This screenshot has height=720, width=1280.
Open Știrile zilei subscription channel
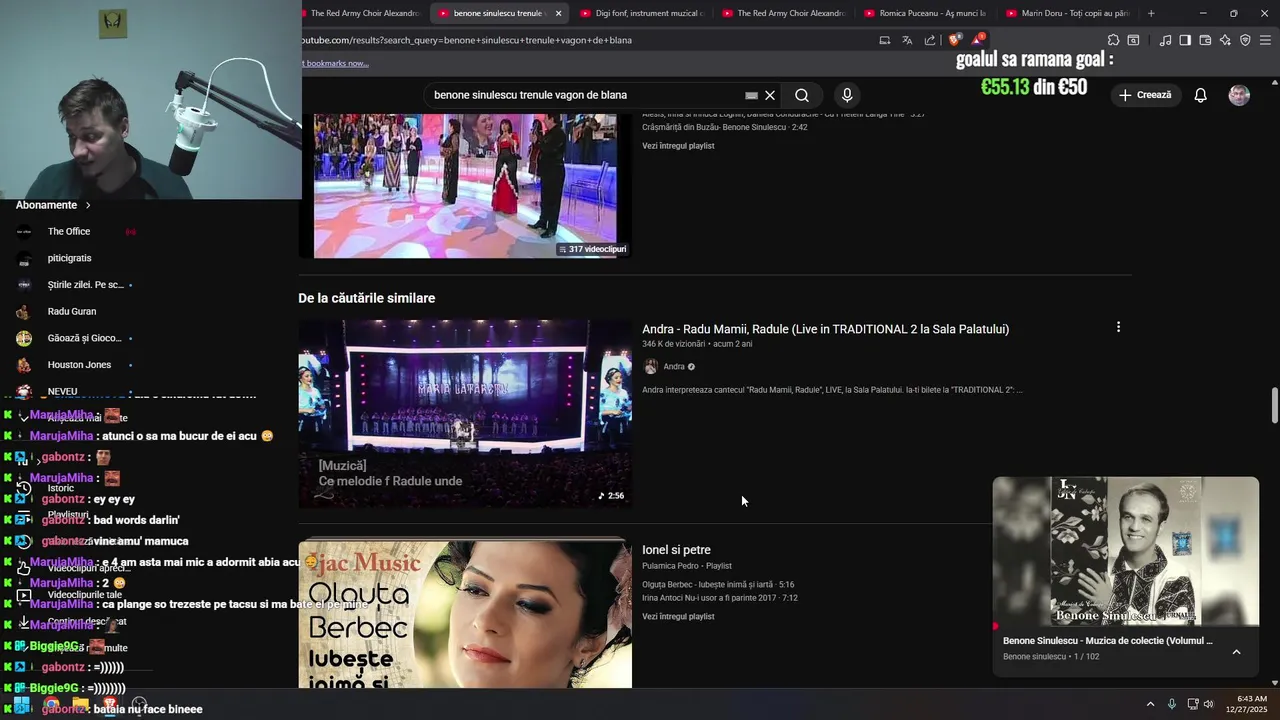point(85,285)
